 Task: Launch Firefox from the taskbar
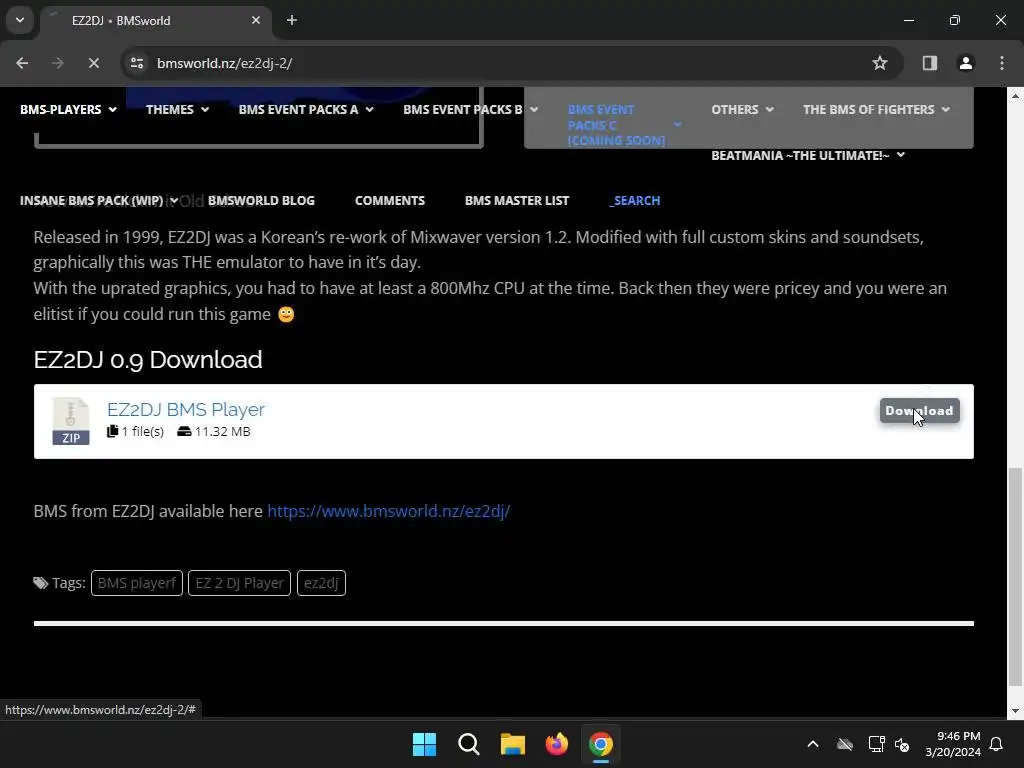[556, 744]
